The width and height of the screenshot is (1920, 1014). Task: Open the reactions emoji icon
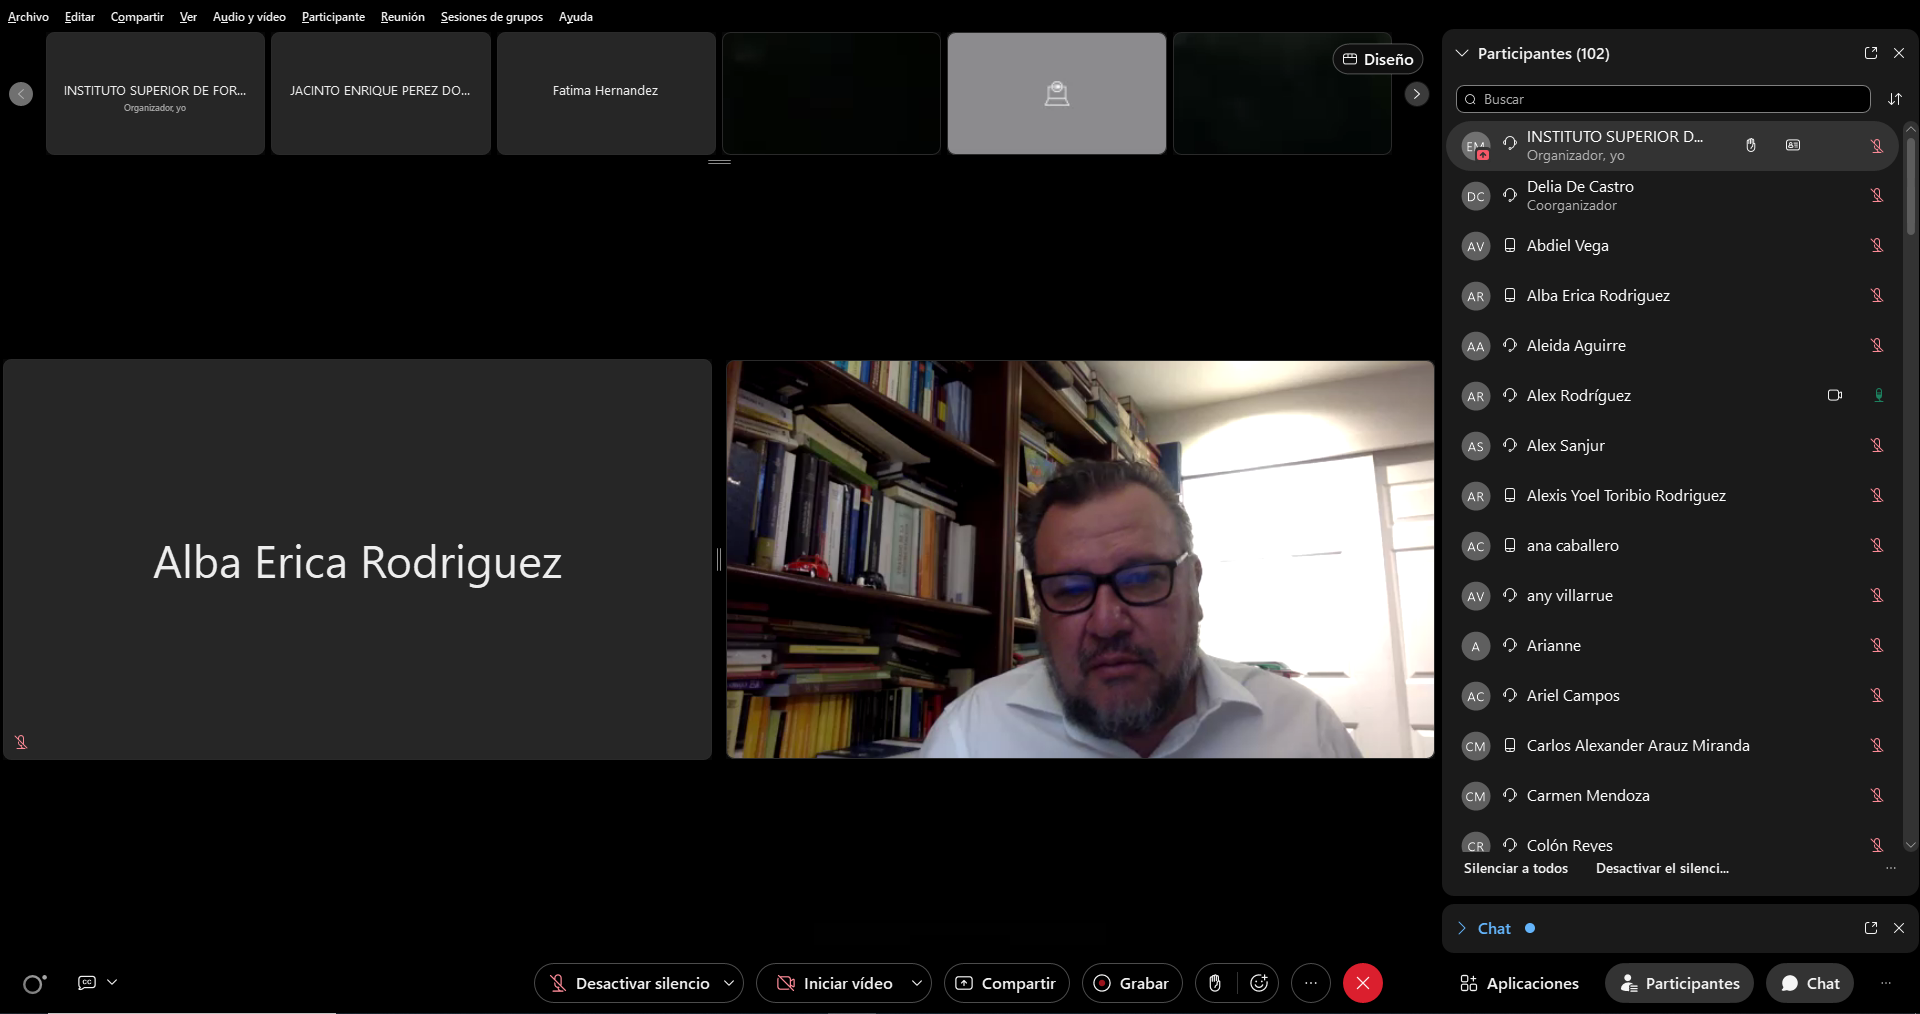coord(1259,983)
